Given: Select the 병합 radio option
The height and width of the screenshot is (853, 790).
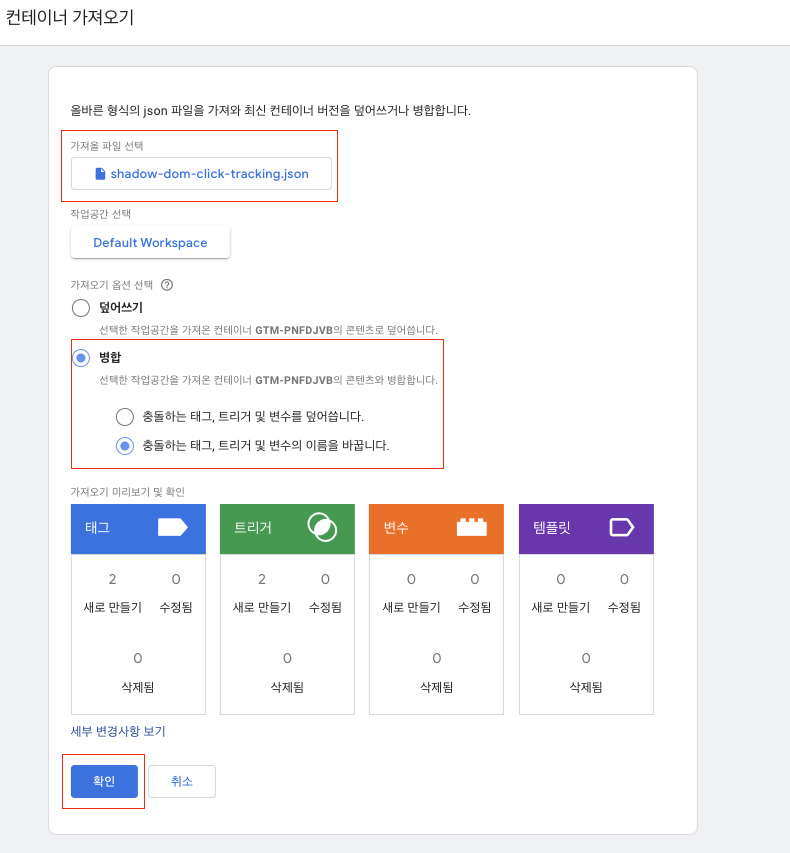Looking at the screenshot, I should [81, 358].
